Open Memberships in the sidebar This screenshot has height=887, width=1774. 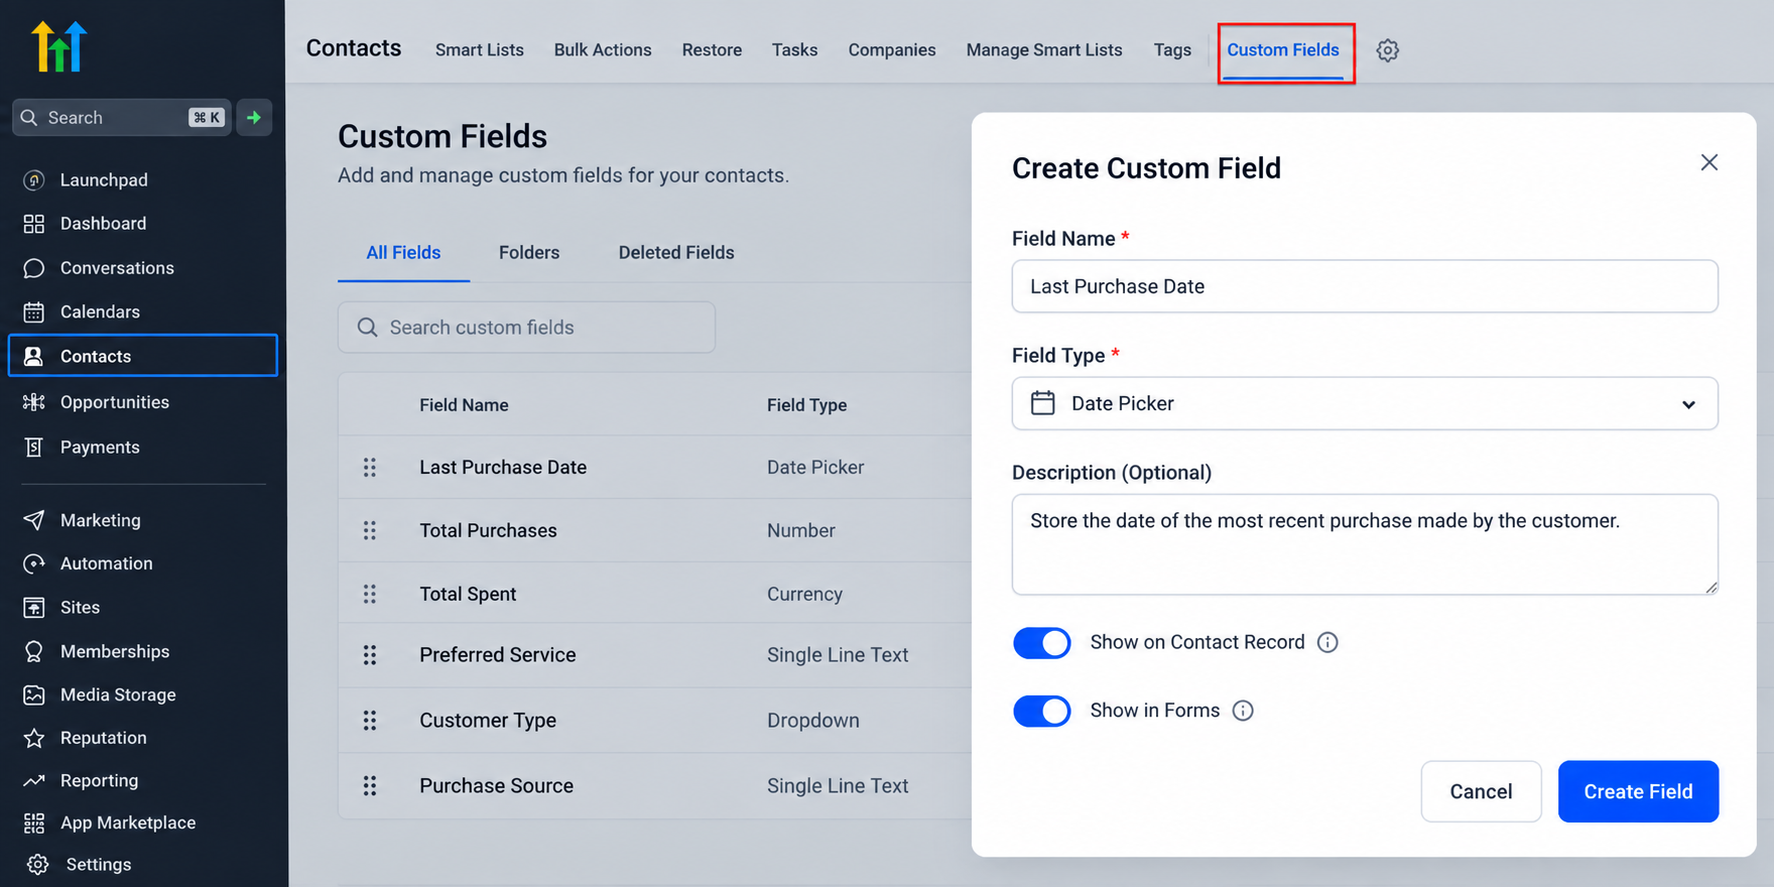[114, 651]
